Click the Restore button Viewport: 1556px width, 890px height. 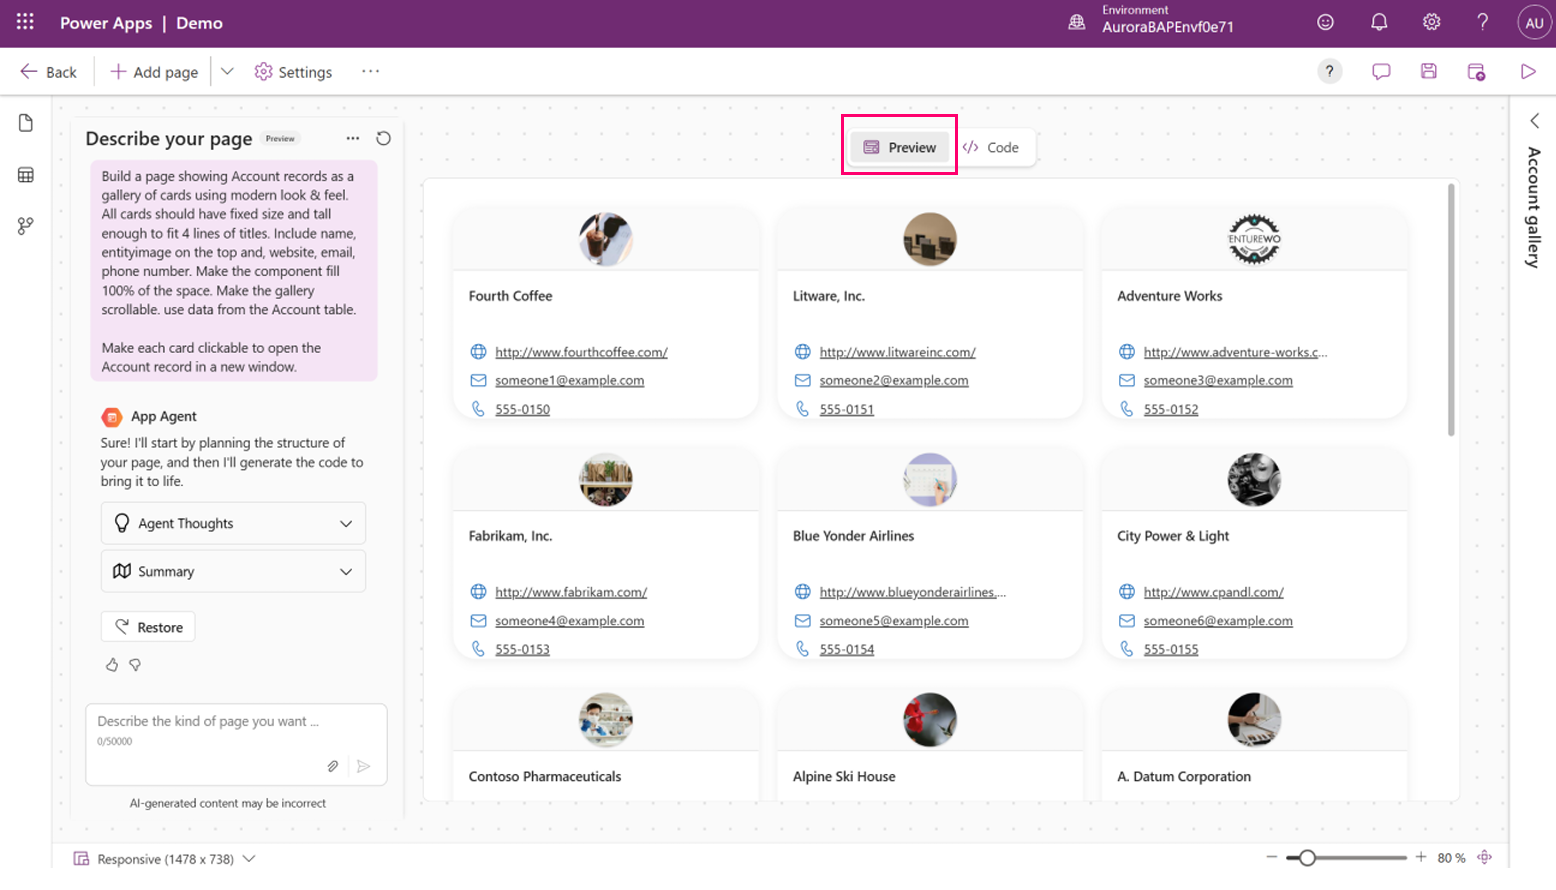[148, 627]
